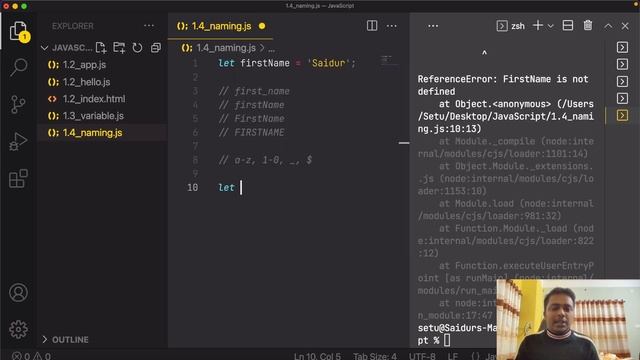The image size is (640, 360).
Task: Open editor more actions ellipsis
Action: pos(391,26)
